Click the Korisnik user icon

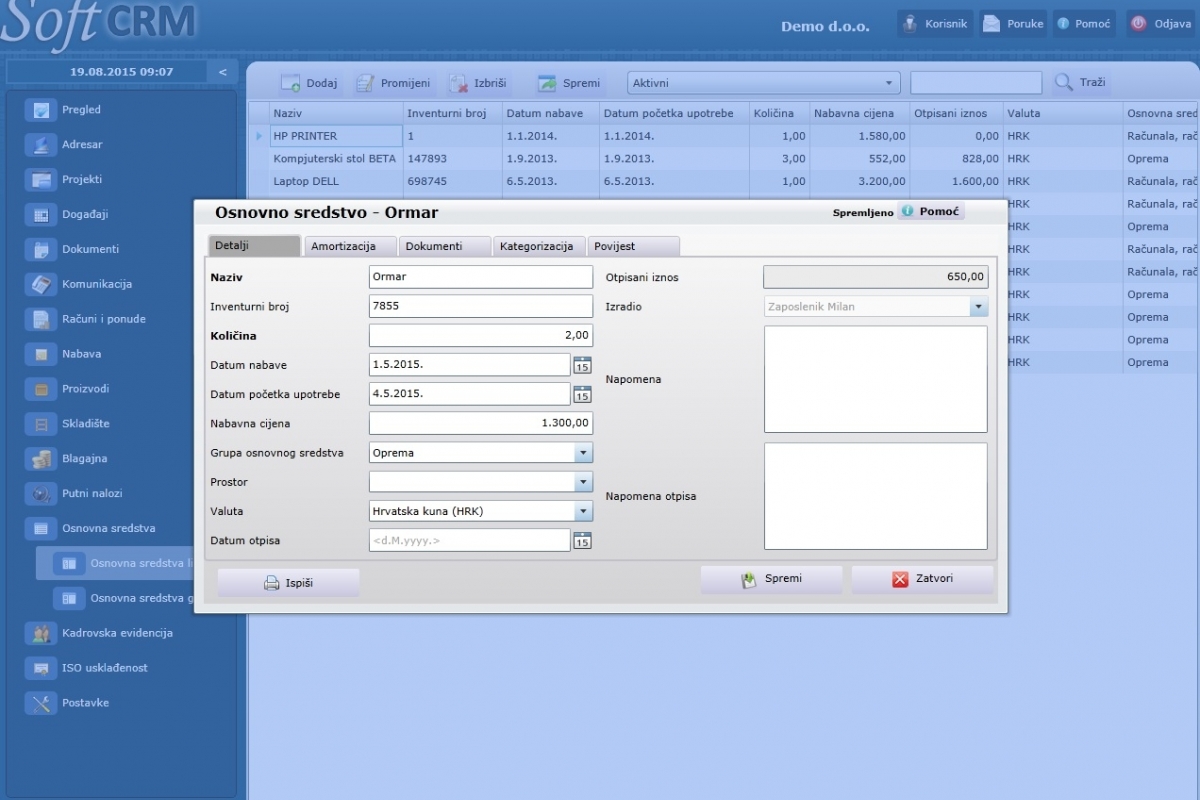pyautogui.click(x=910, y=24)
